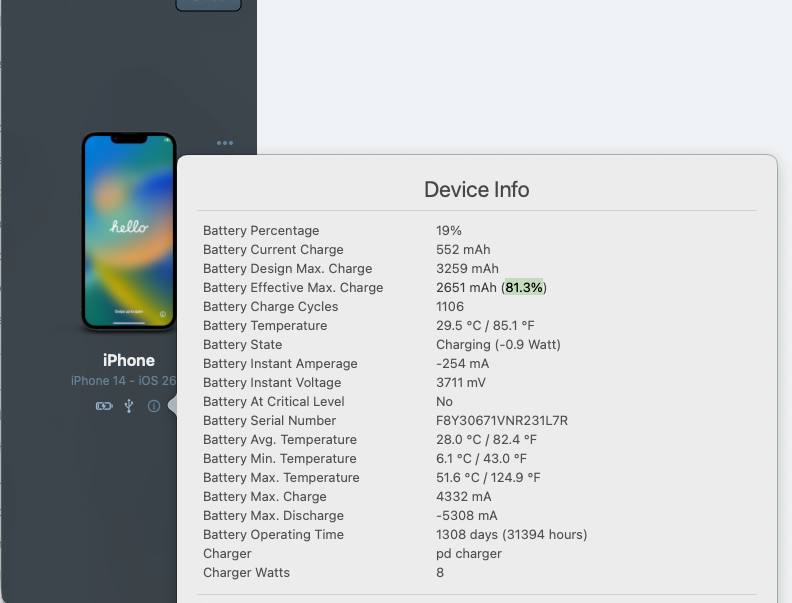
Task: Click the device info icon
Action: pyautogui.click(x=154, y=406)
